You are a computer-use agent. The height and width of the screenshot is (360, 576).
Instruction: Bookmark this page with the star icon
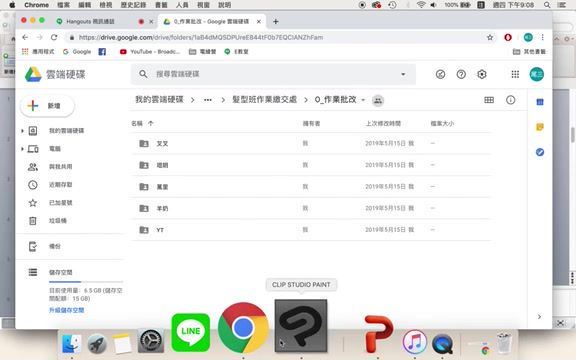click(490, 37)
